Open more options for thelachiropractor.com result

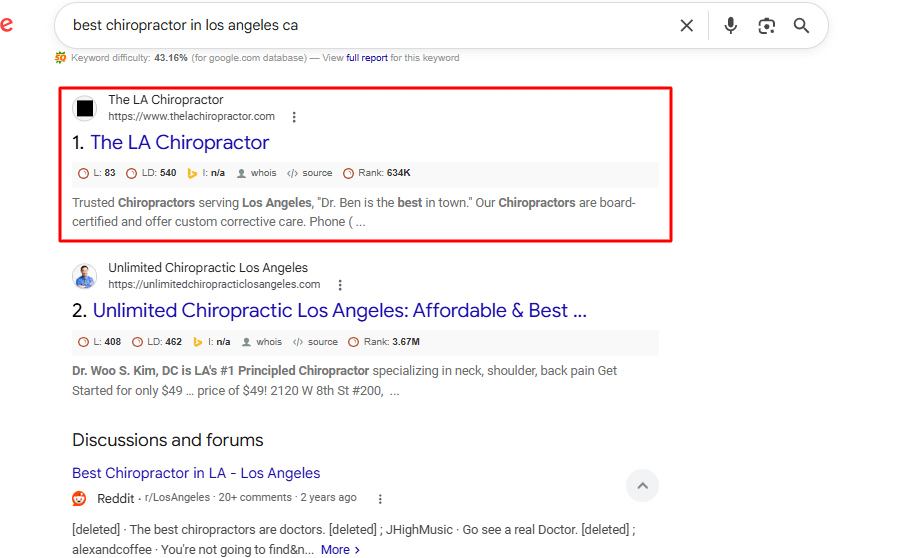294,117
